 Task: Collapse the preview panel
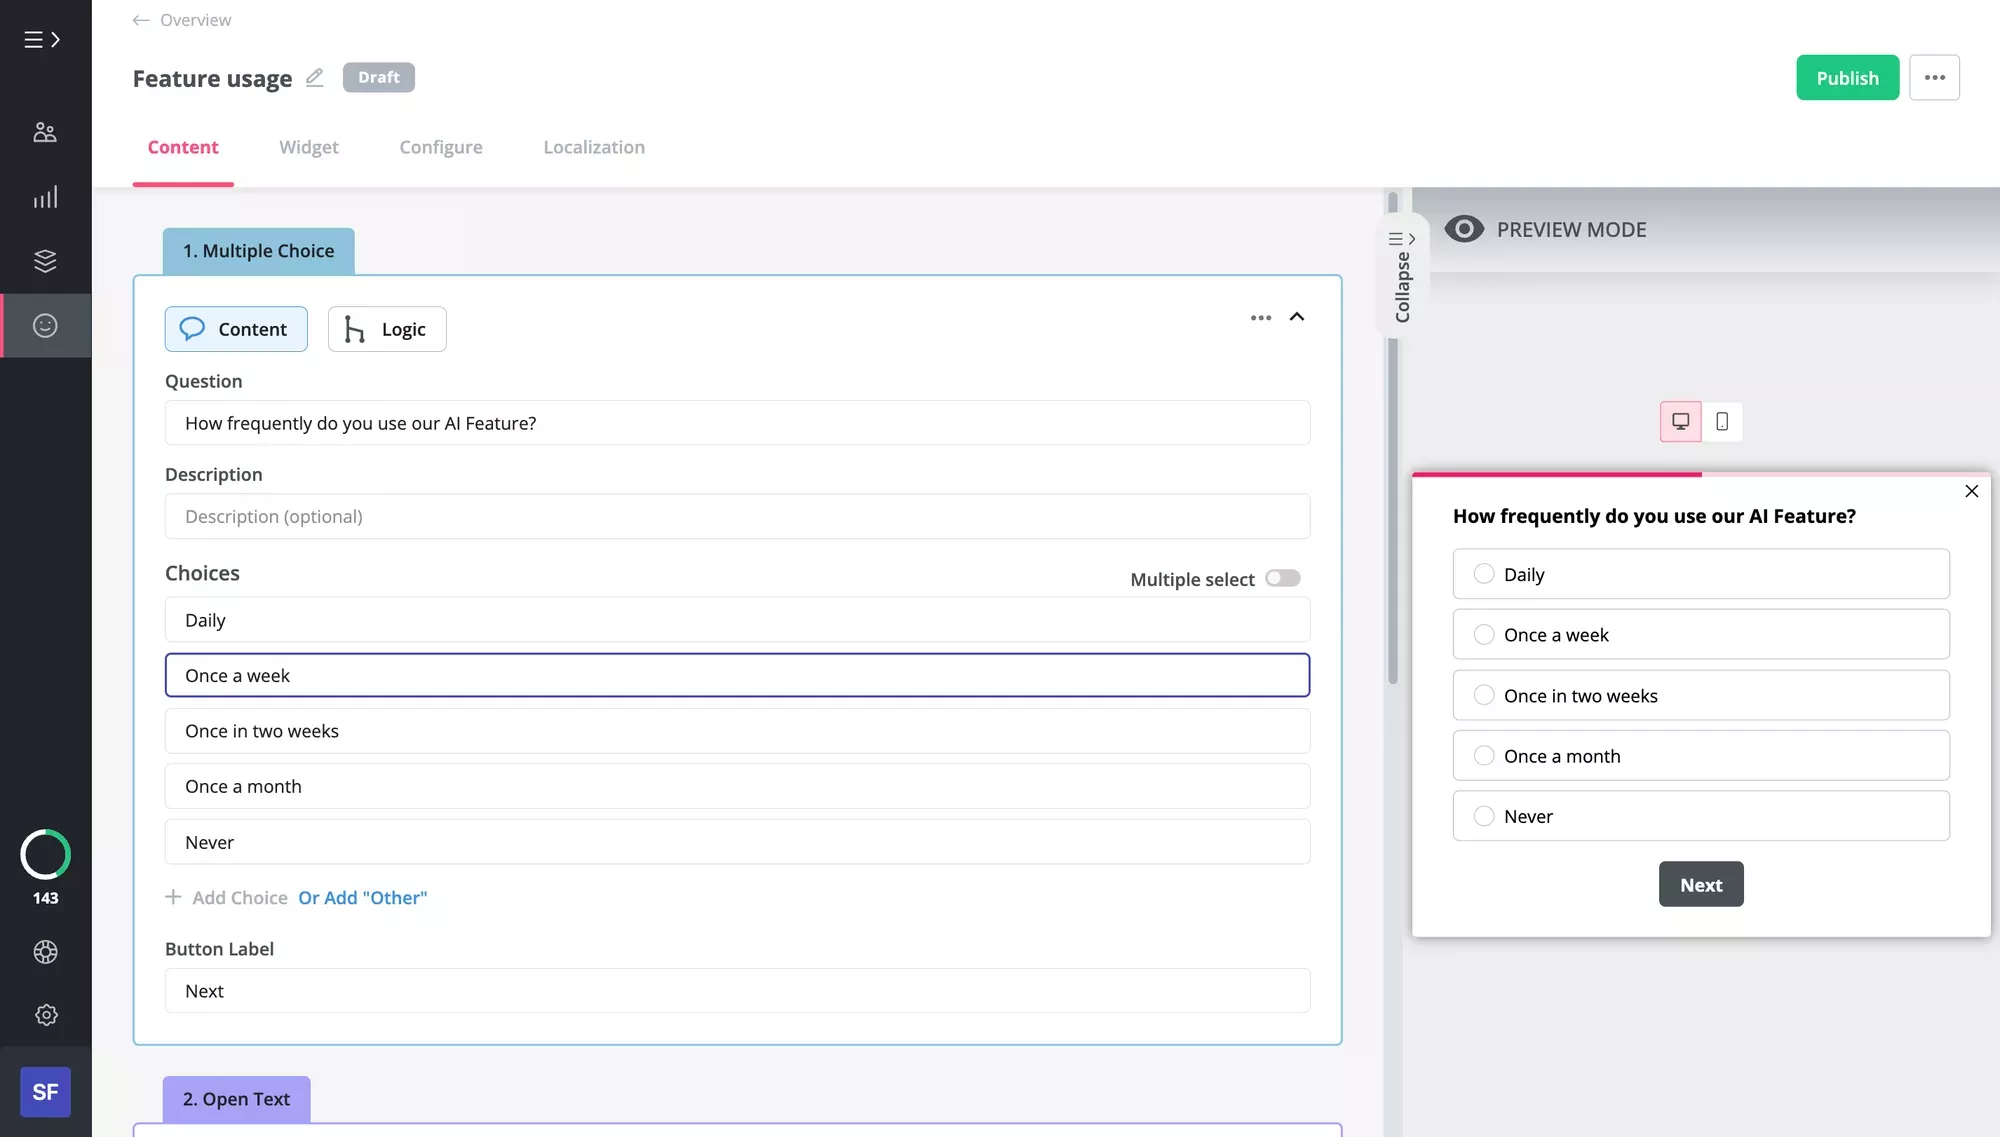[1402, 277]
